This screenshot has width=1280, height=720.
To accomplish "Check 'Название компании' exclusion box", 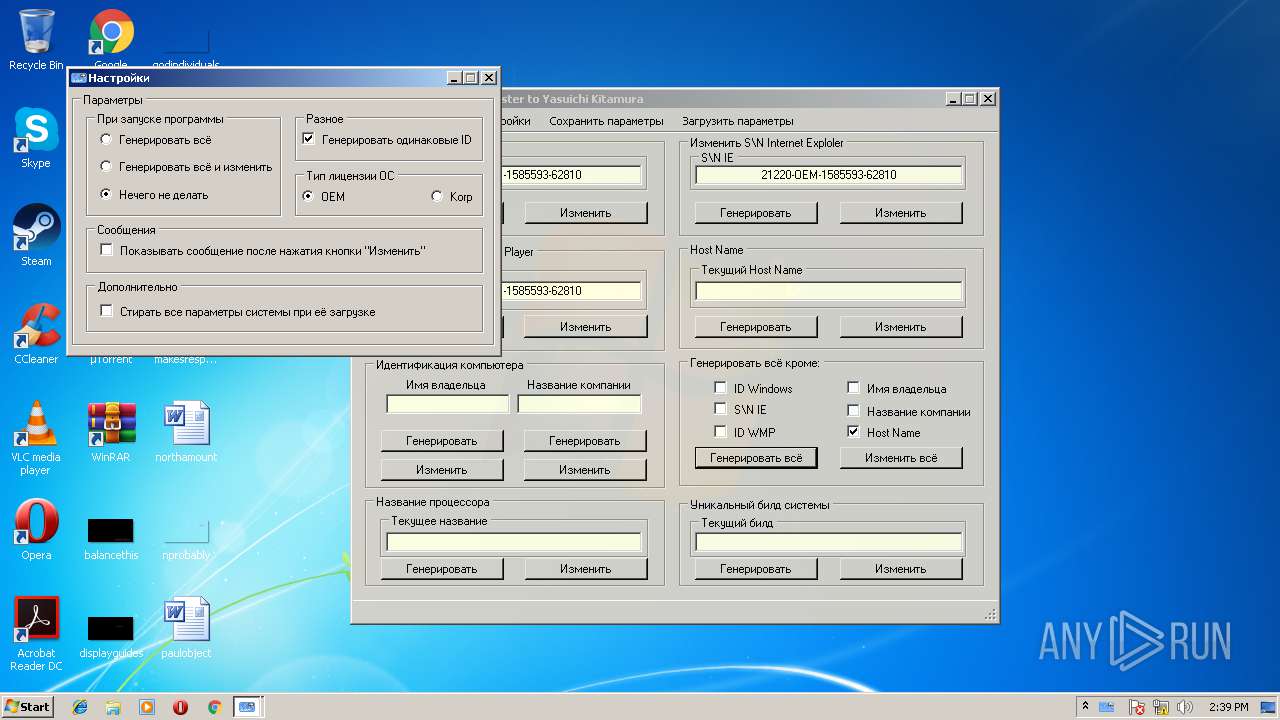I will coord(853,411).
